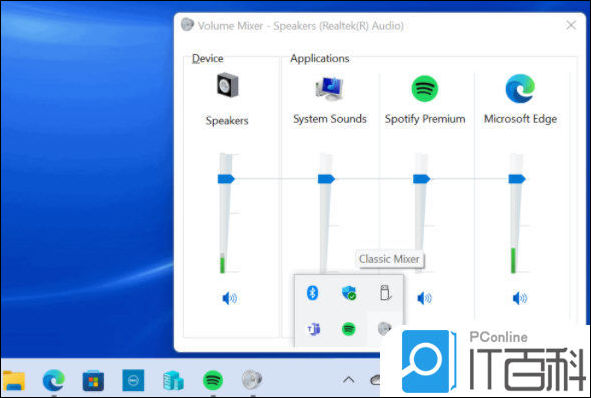Adjust the Spotify Premium volume slider handle
The image size is (591, 398).
(421, 179)
